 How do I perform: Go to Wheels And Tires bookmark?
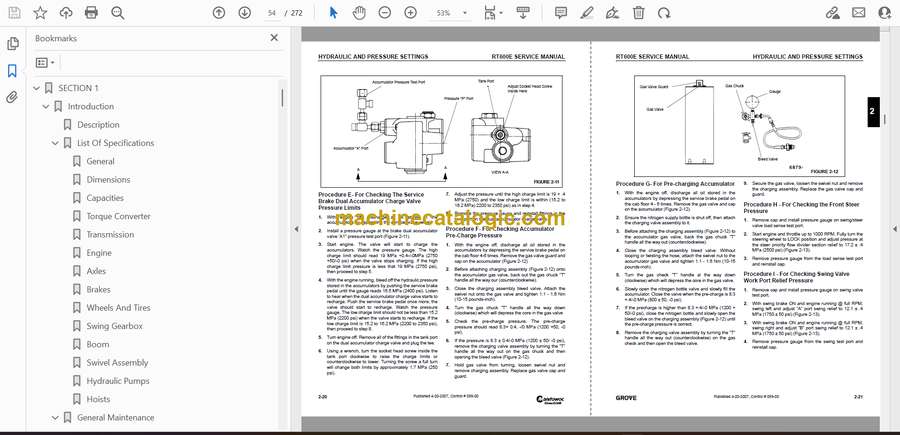(118, 308)
